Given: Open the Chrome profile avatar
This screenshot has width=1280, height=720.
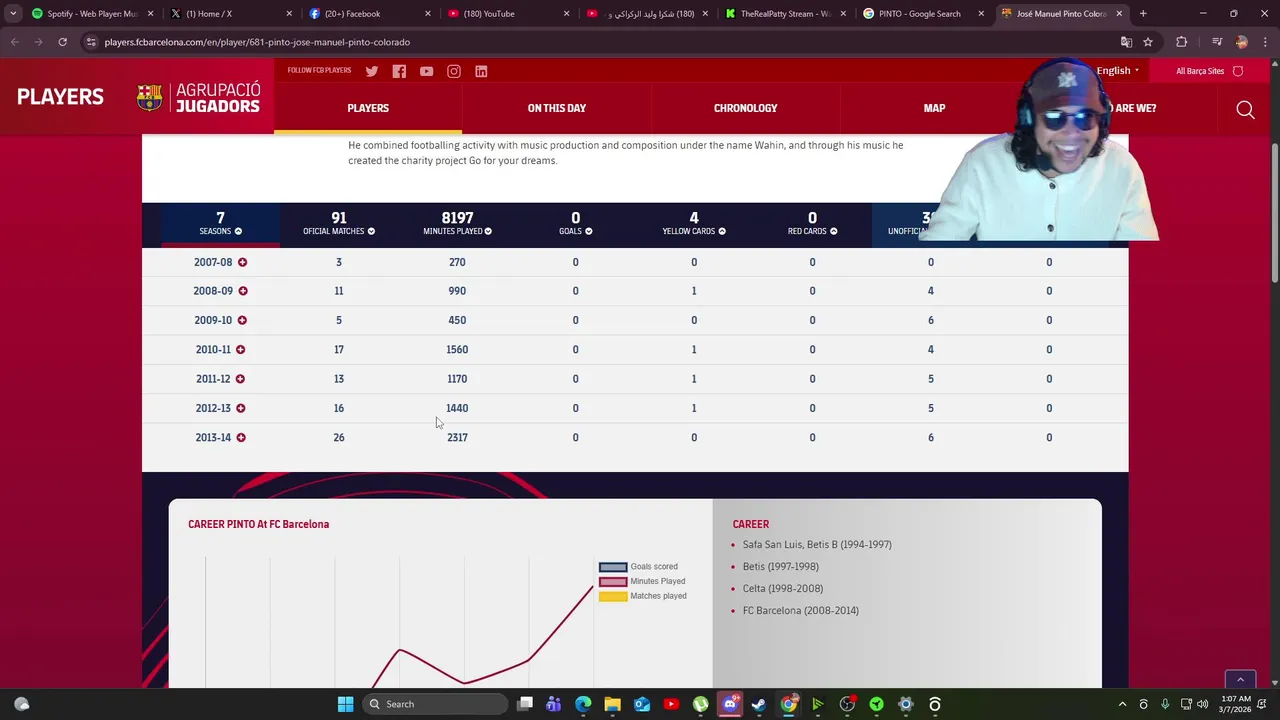Looking at the screenshot, I should click(x=1241, y=42).
